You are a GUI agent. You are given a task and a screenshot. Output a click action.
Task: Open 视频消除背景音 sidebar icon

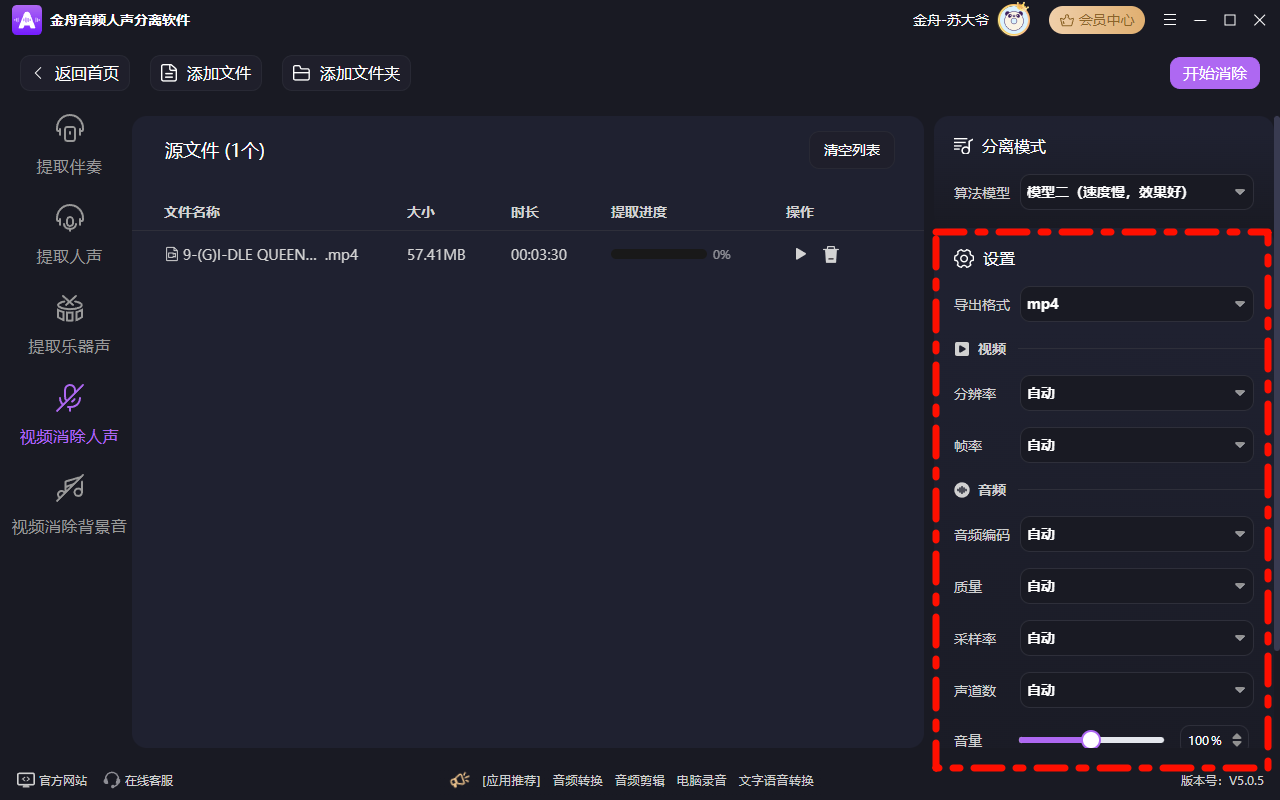(69, 488)
